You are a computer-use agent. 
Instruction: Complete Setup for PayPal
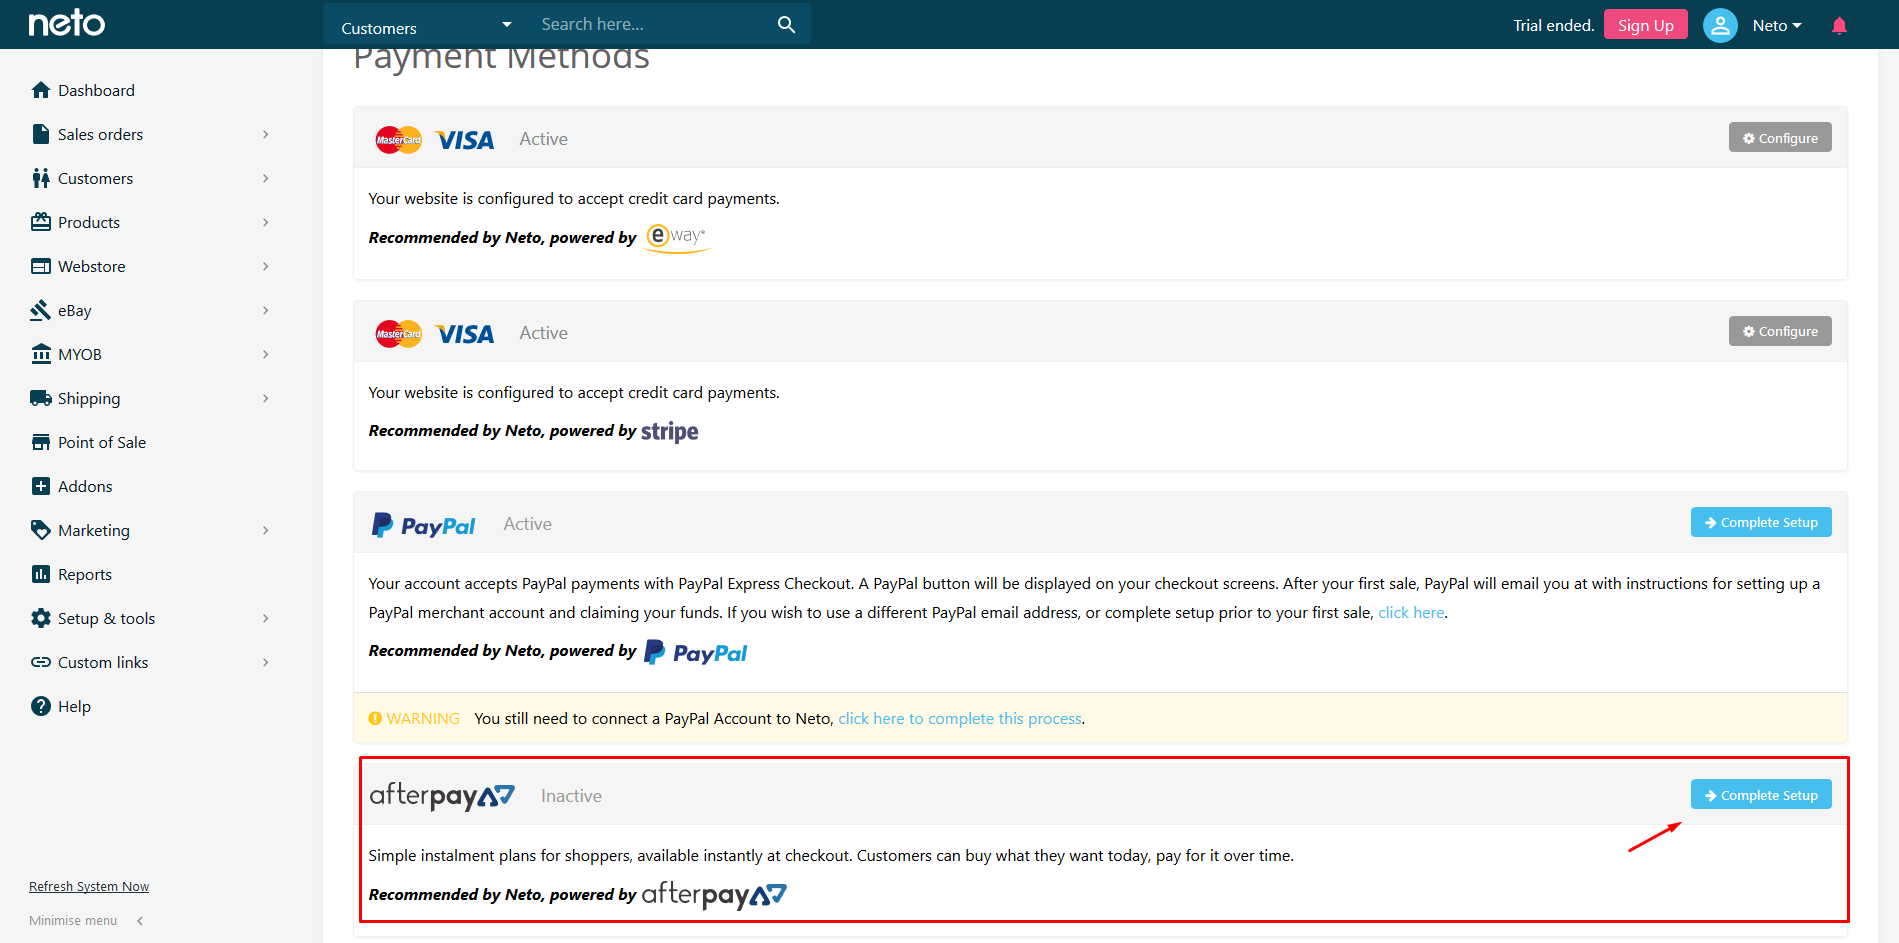coord(1761,522)
